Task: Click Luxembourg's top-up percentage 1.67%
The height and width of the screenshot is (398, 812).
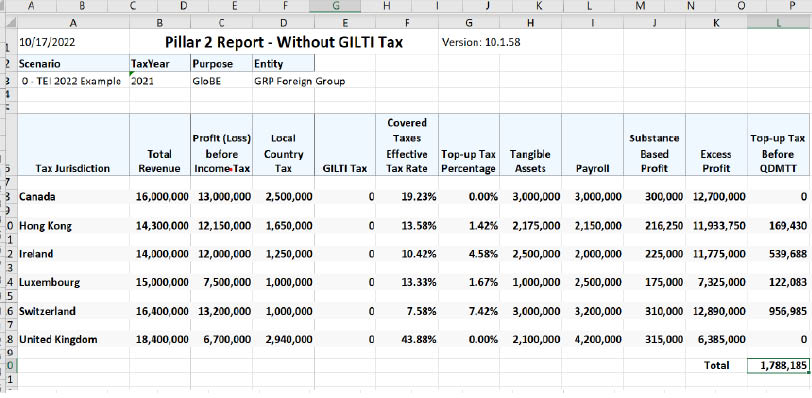Action: (469, 283)
